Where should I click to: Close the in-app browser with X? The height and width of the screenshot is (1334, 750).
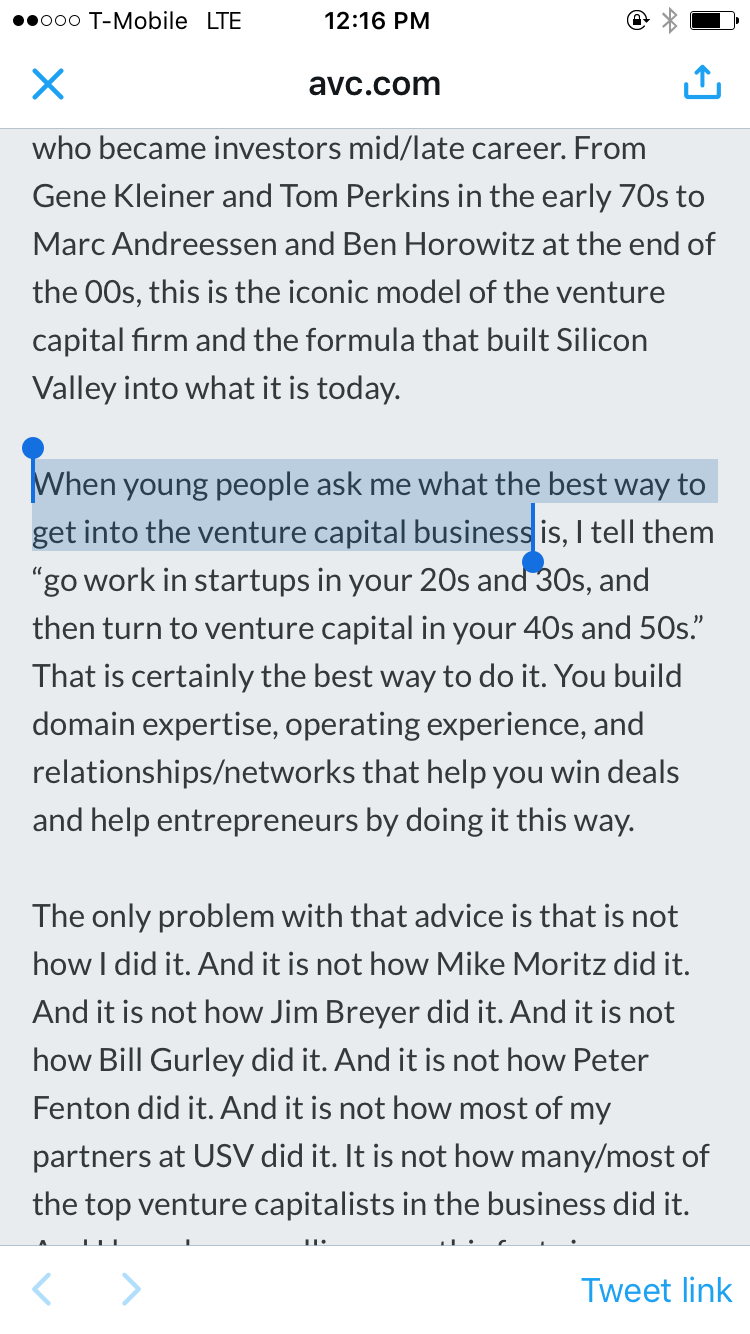[x=48, y=84]
